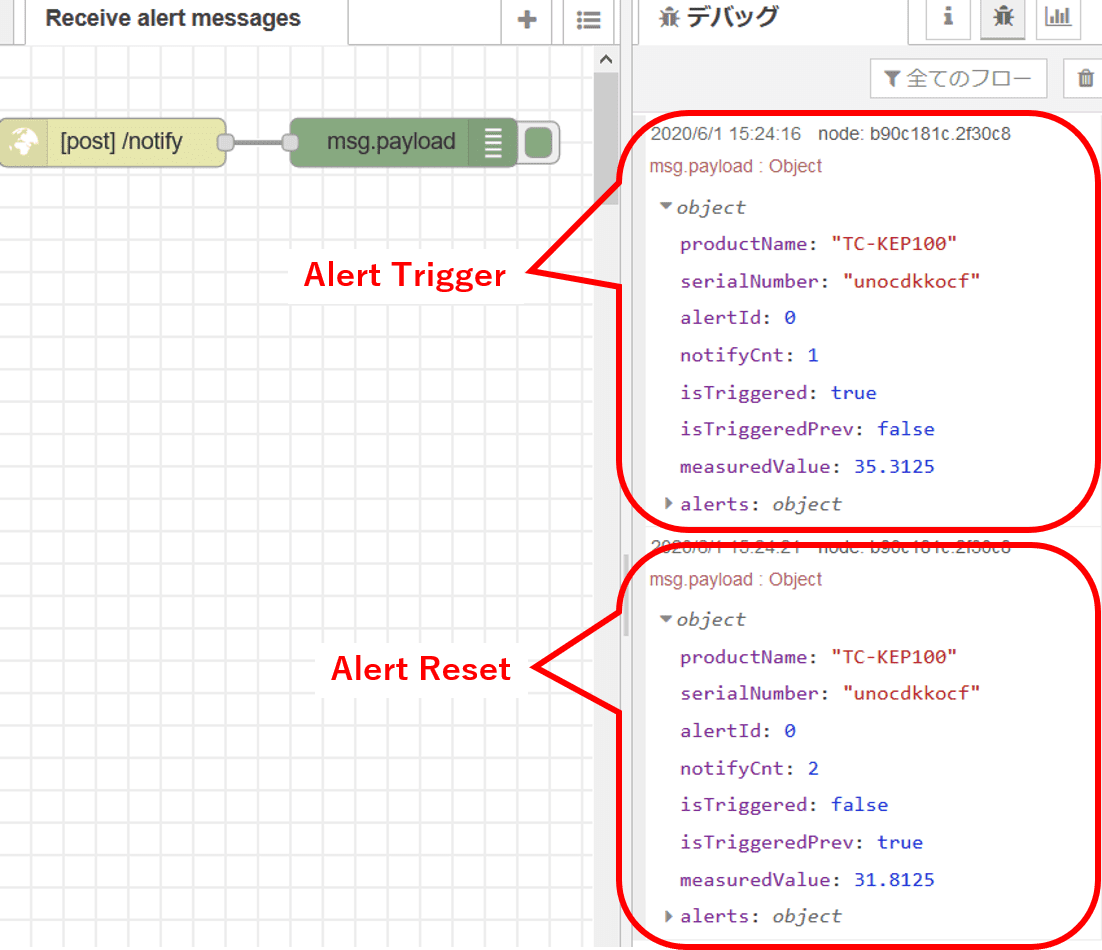Image resolution: width=1102 pixels, height=950 pixels.
Task: Open the dashboard chart icon tab
Action: pos(1057,18)
